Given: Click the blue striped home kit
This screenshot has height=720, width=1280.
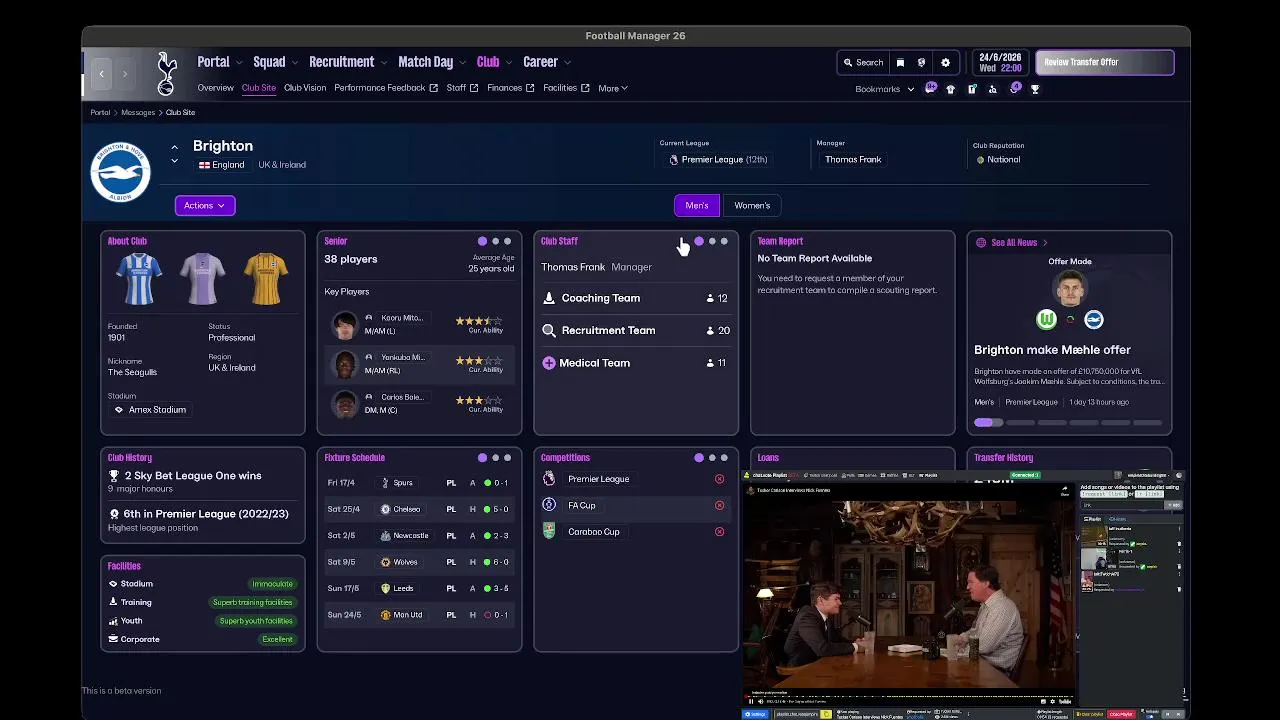Looking at the screenshot, I should [139, 278].
